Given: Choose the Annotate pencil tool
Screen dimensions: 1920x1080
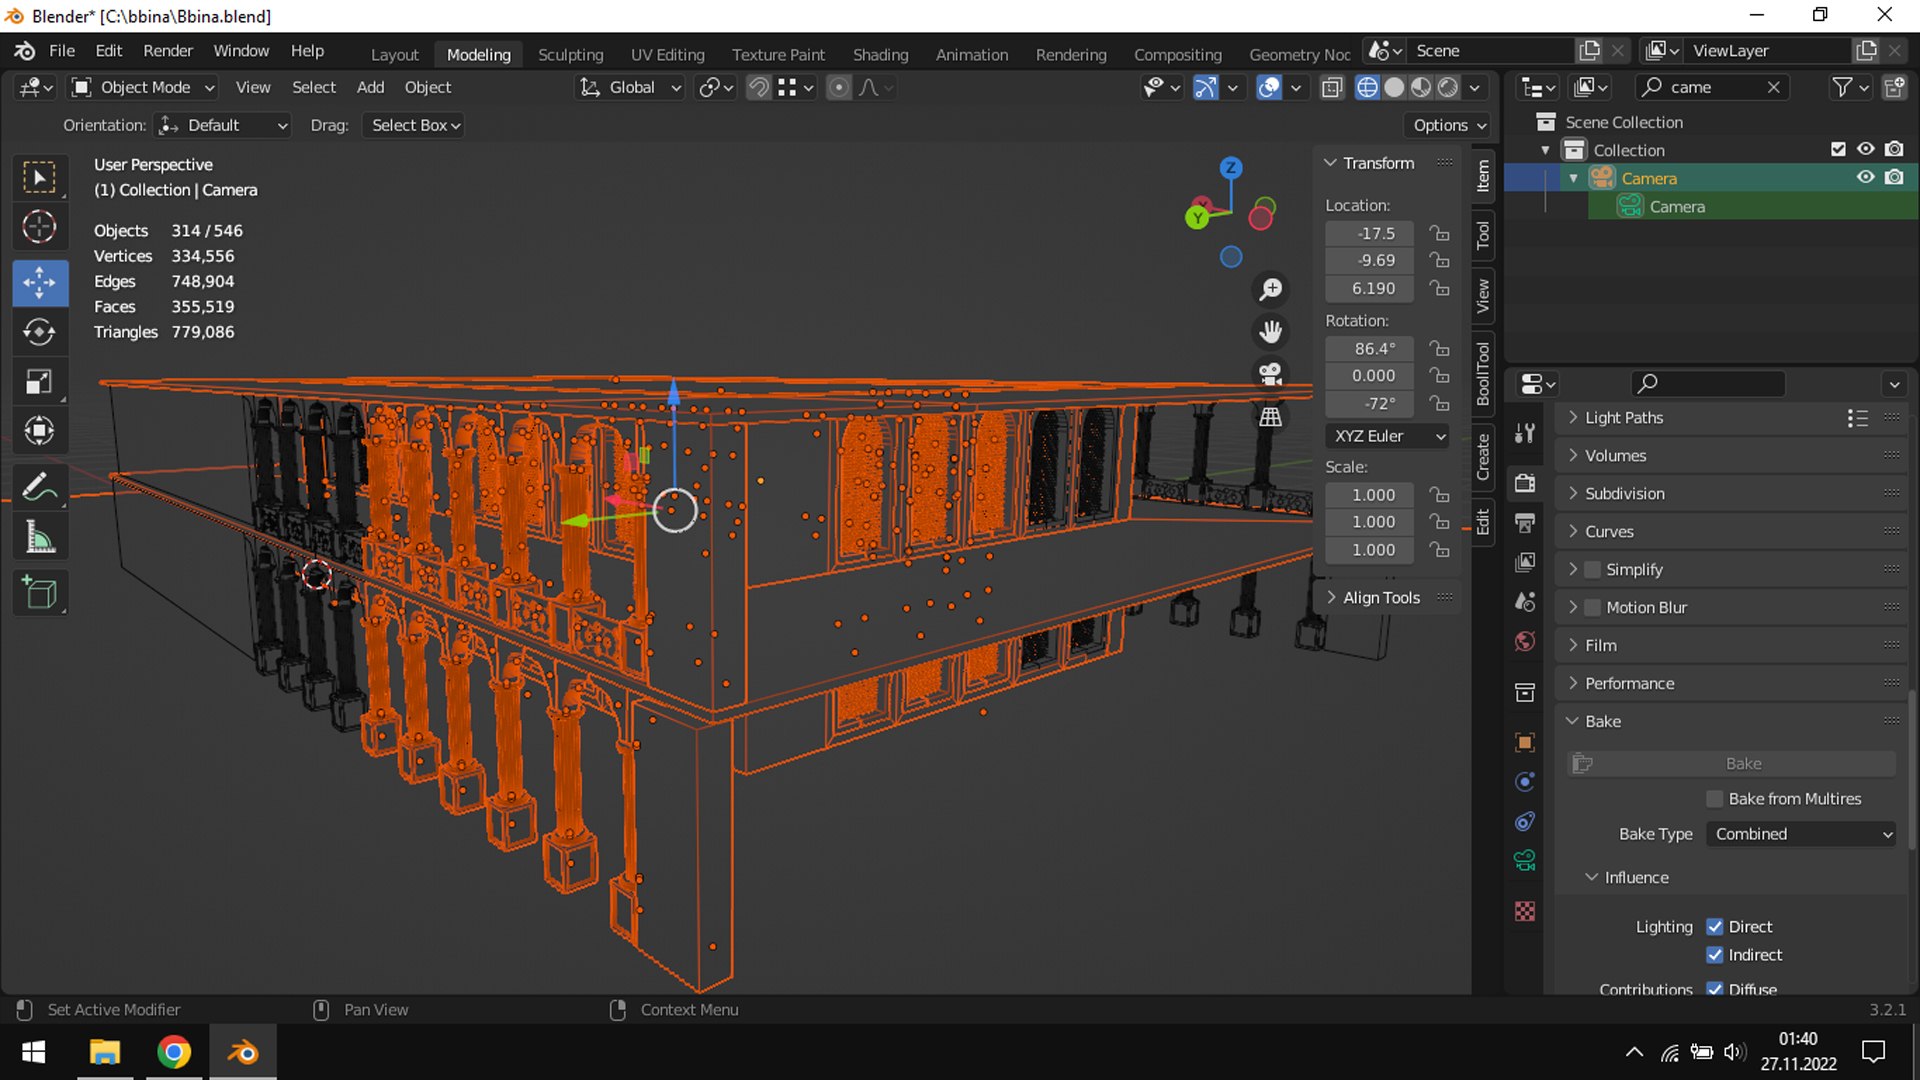Looking at the screenshot, I should (x=40, y=488).
